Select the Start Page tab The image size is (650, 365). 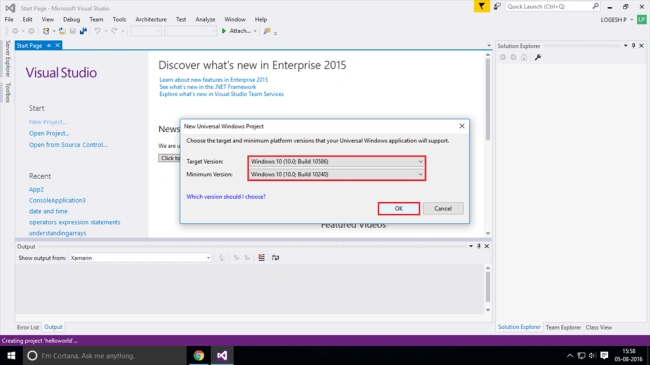point(29,45)
